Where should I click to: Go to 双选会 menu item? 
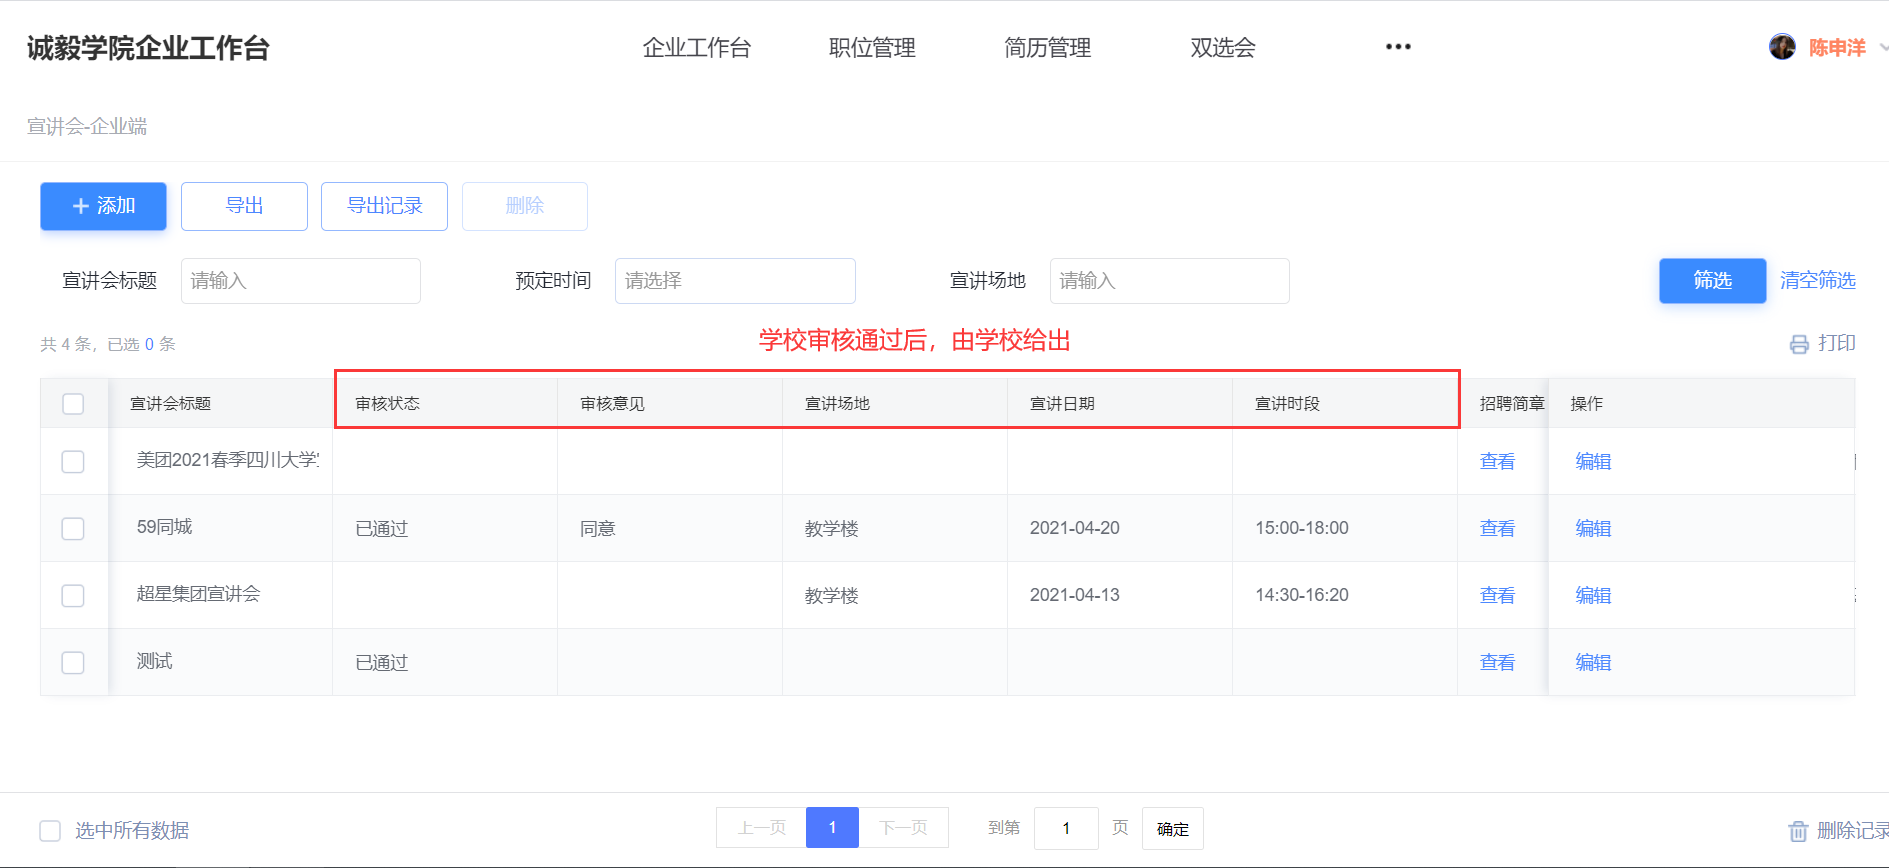point(1222,48)
